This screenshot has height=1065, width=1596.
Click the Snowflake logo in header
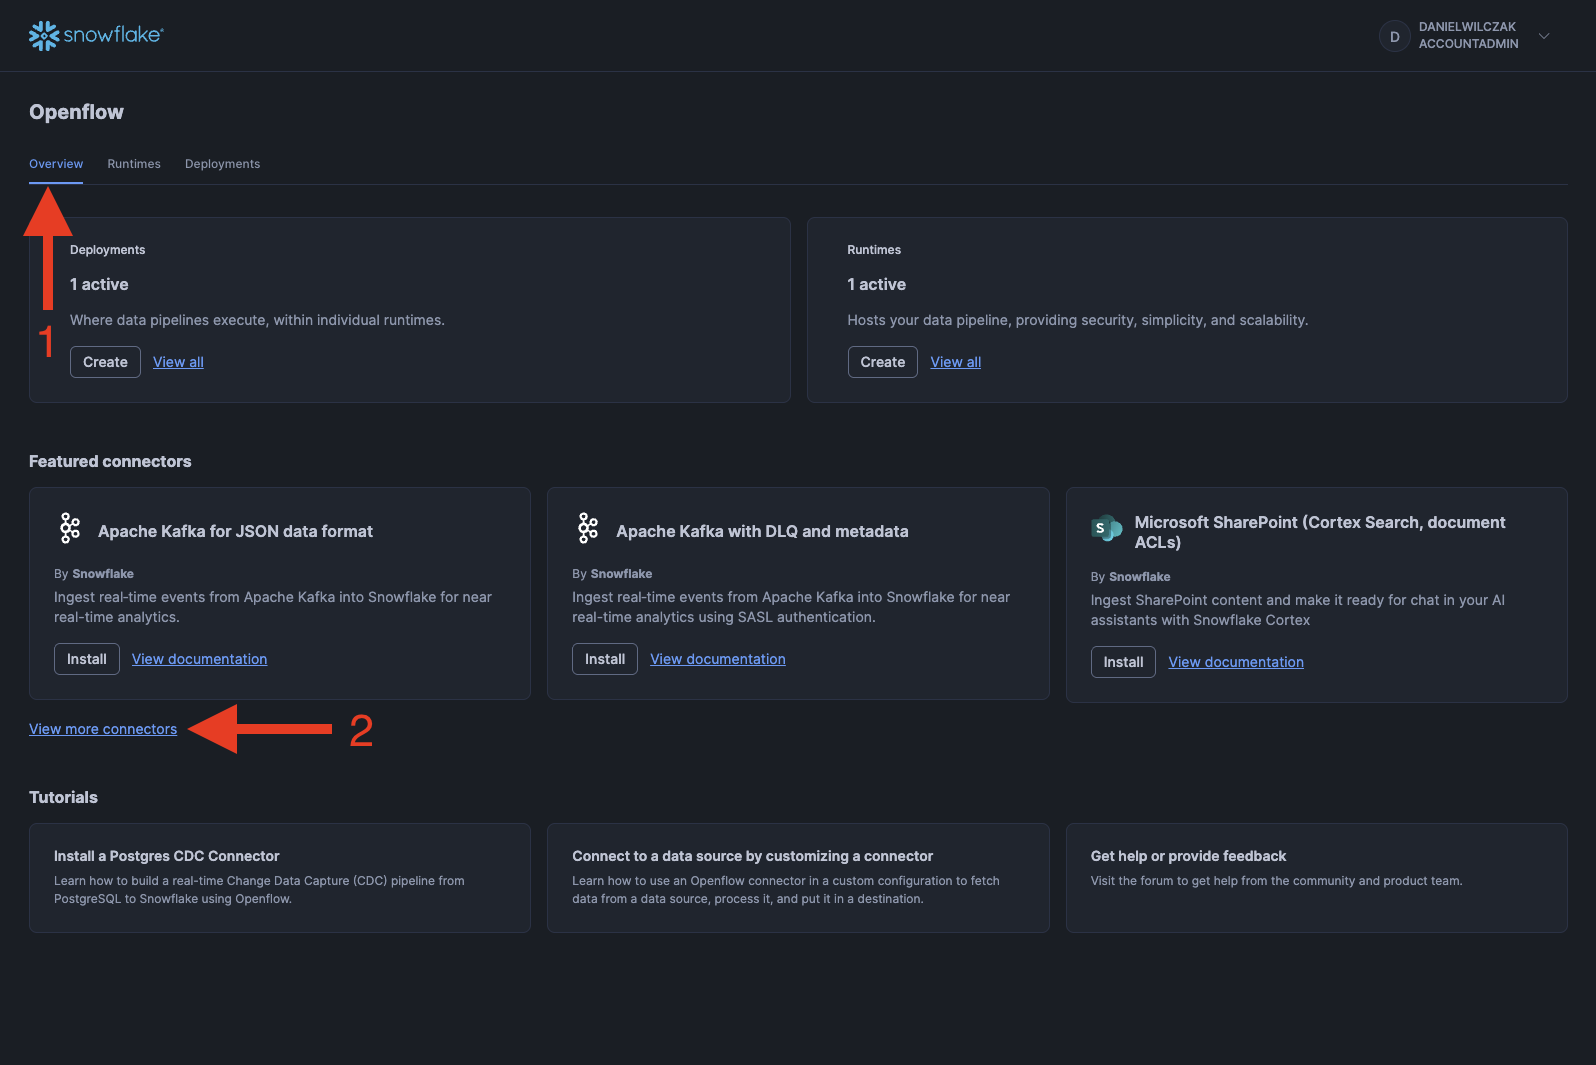96,35
